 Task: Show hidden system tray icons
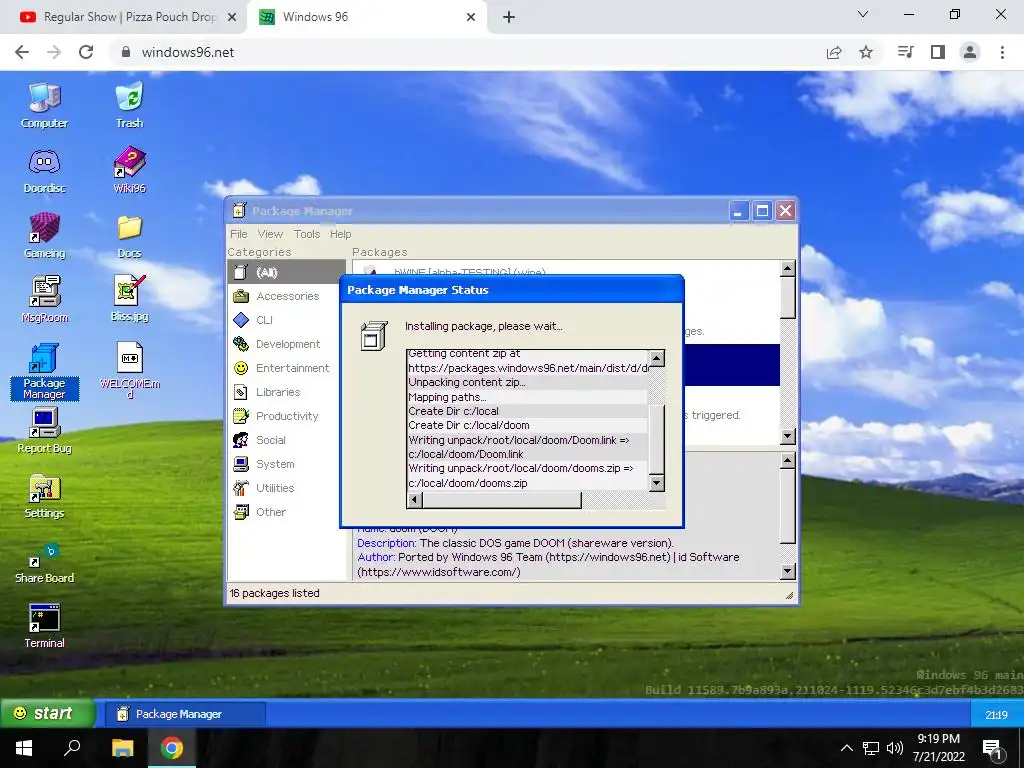pos(846,748)
